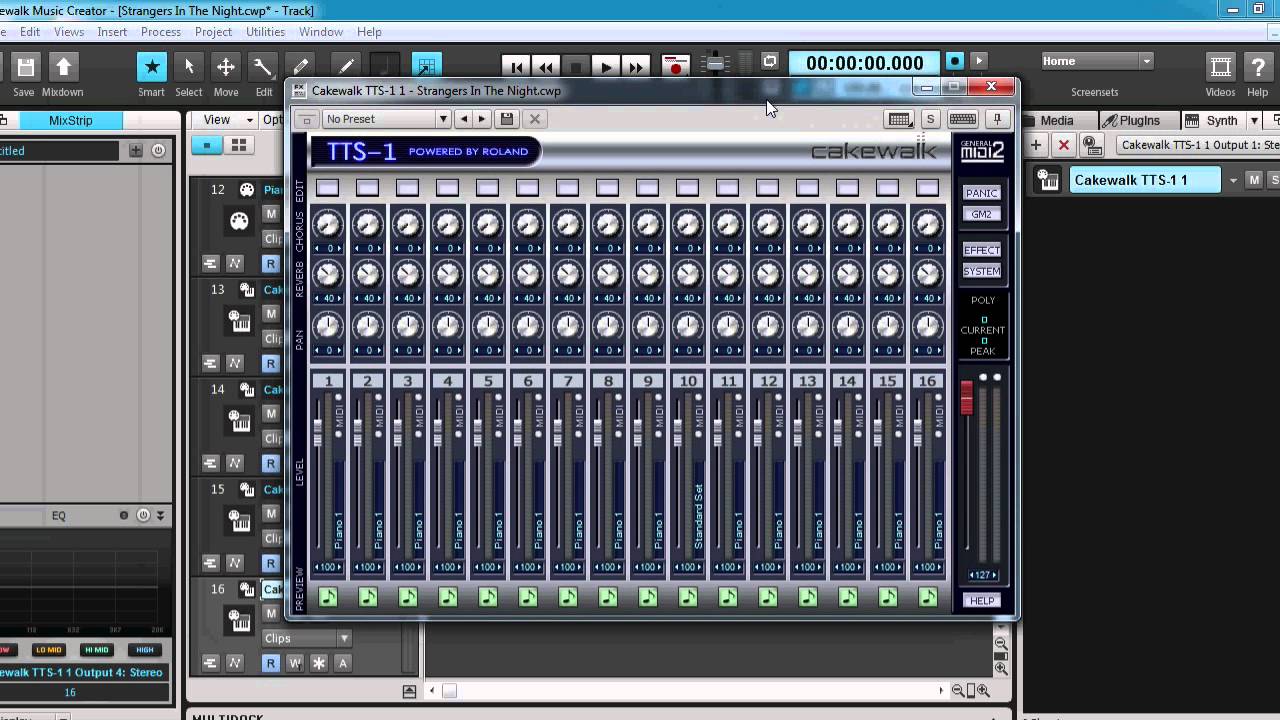Click the TTS-1 HELP button
The image size is (1280, 720).
(981, 601)
